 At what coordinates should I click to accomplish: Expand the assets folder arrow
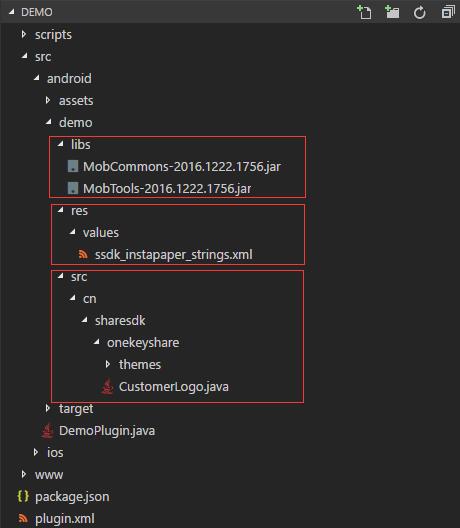pyautogui.click(x=48, y=100)
